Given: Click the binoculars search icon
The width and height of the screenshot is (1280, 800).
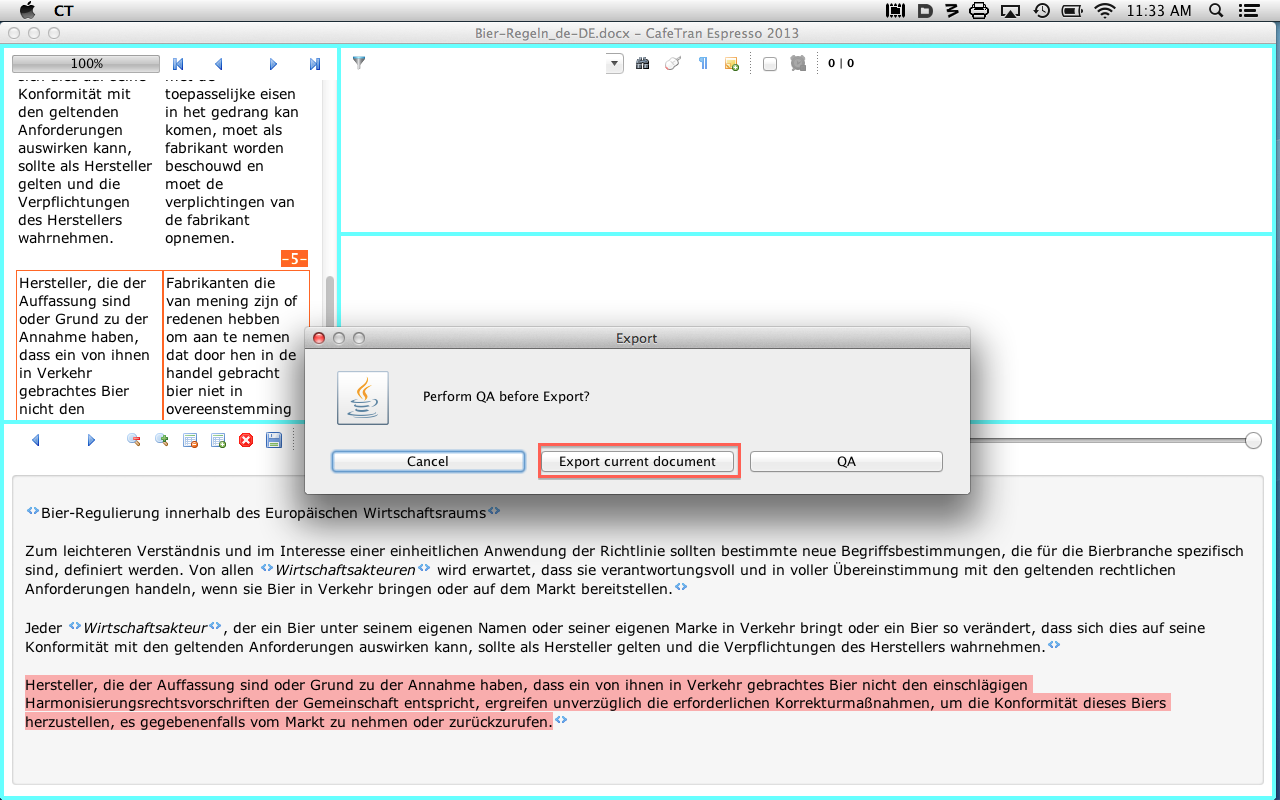Looking at the screenshot, I should coord(642,64).
